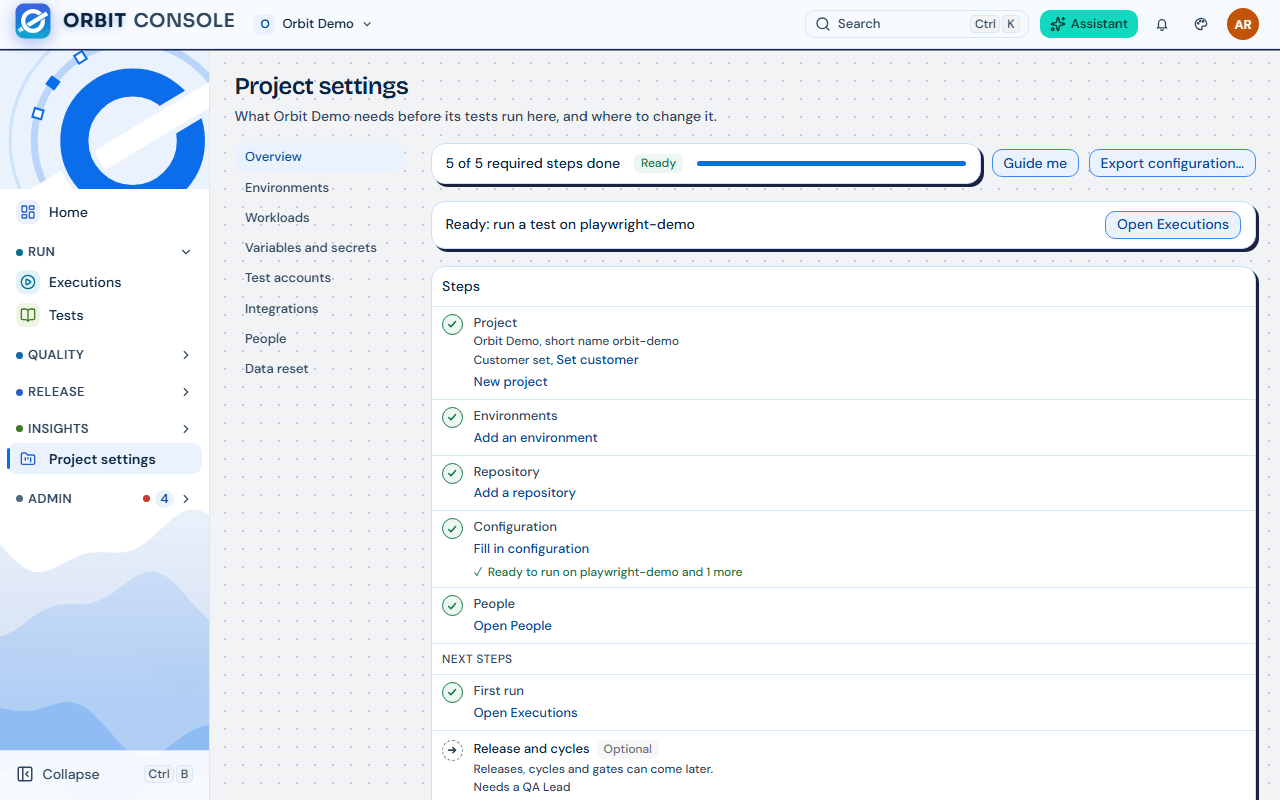Click the Environments step checkmark icon
Viewport: 1280px width, 800px height.
pos(453,417)
